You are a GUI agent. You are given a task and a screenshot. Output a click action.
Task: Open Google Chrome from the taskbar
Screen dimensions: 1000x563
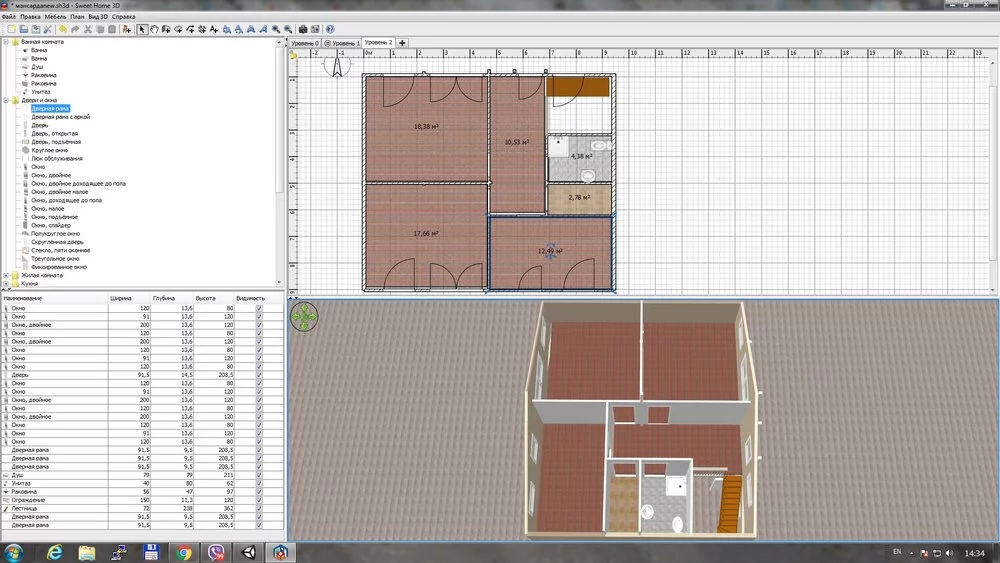[184, 552]
